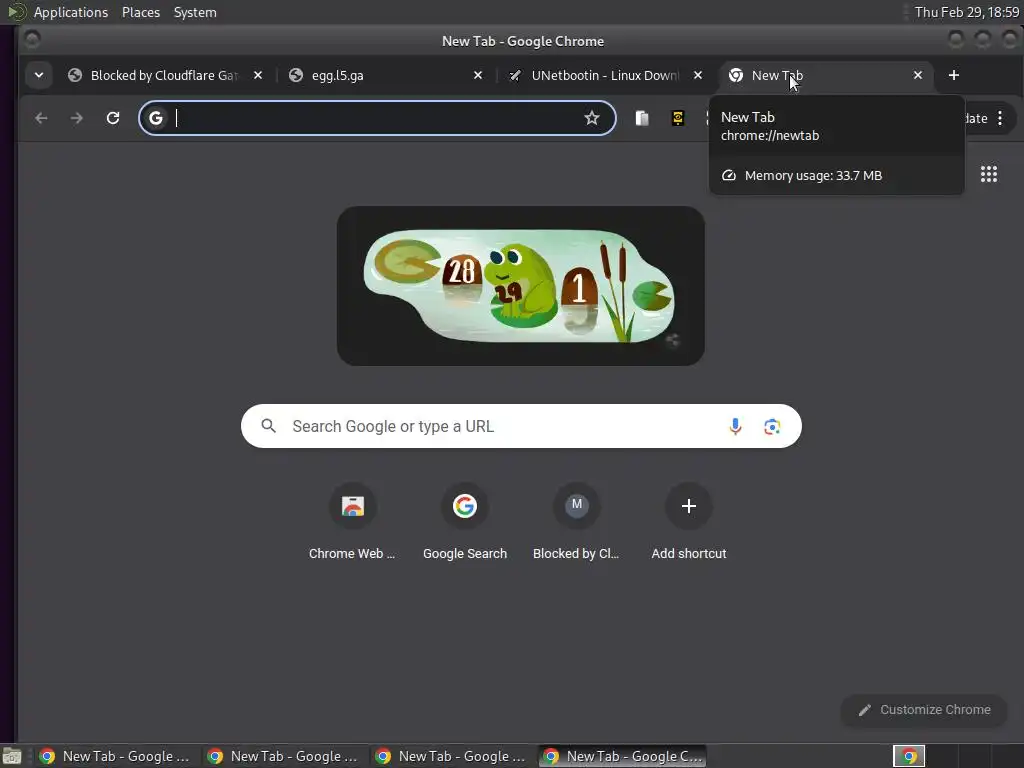Close the Blocked by Cloudflare tab
1024x768 pixels.
pyautogui.click(x=258, y=75)
